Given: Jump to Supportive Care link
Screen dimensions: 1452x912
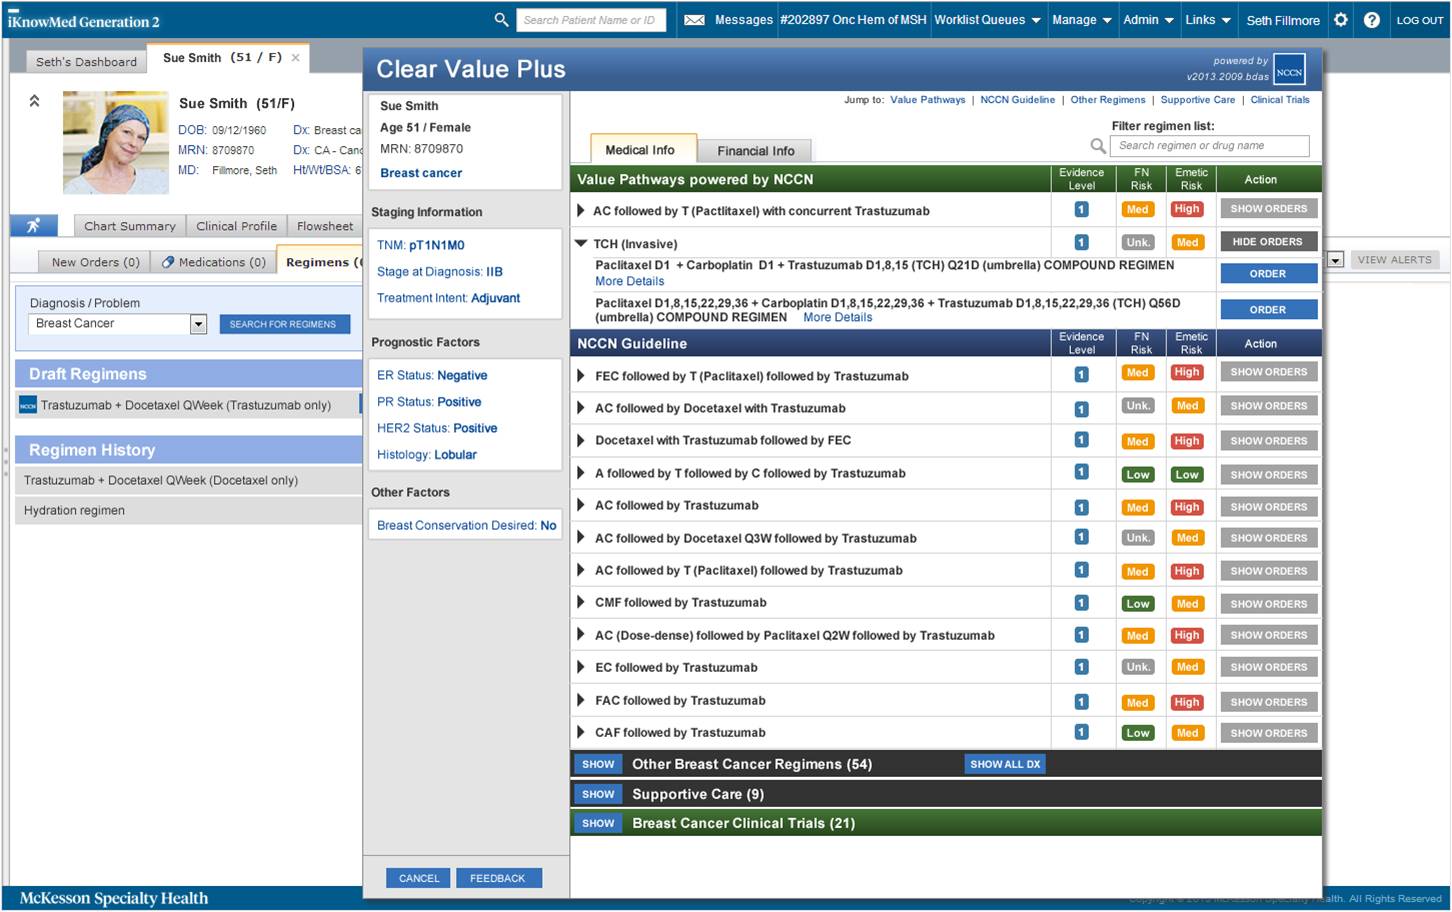Looking at the screenshot, I should point(1198,100).
